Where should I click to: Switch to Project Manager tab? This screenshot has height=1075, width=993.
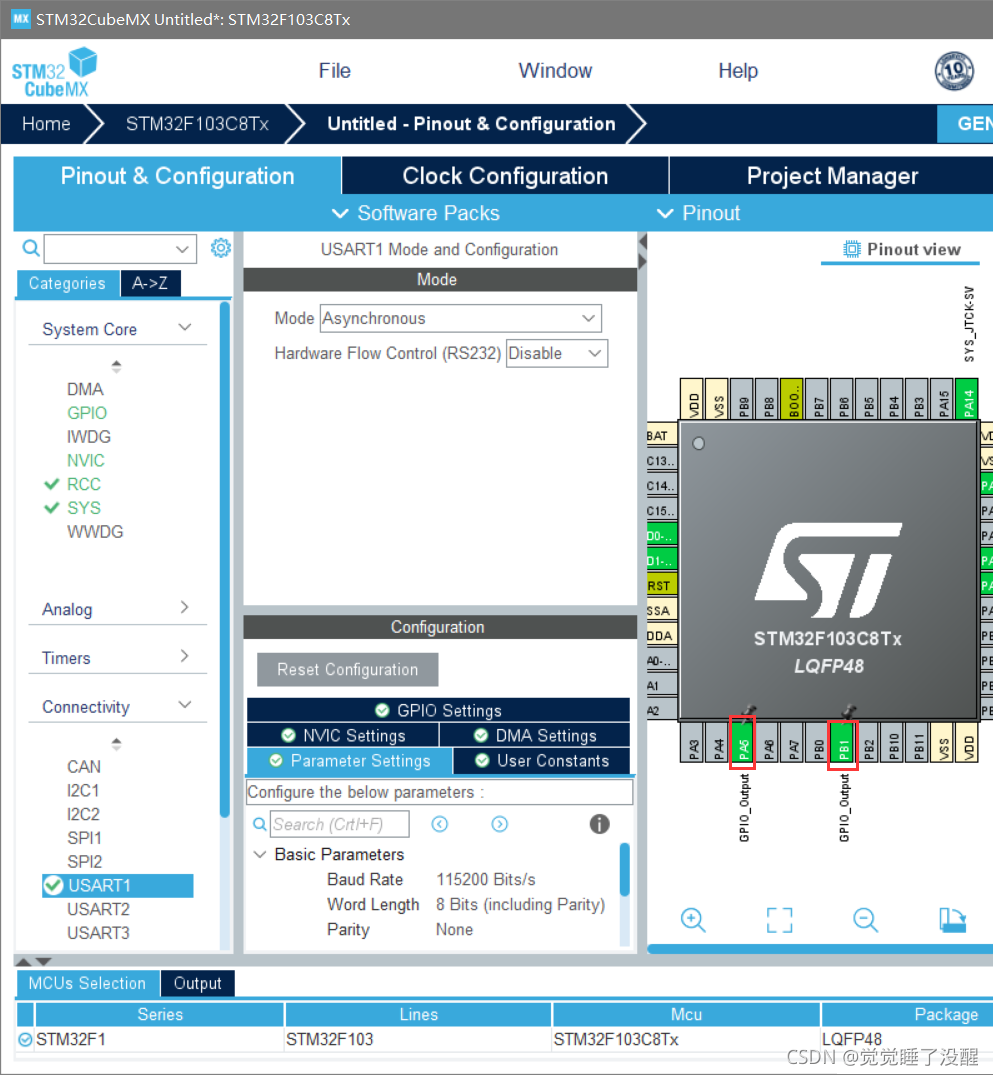[x=831, y=176]
